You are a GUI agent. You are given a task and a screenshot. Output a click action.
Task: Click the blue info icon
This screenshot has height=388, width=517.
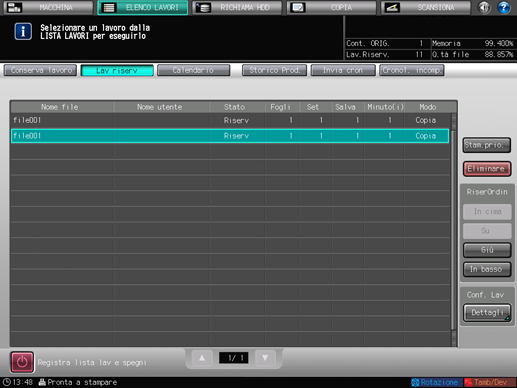23,31
